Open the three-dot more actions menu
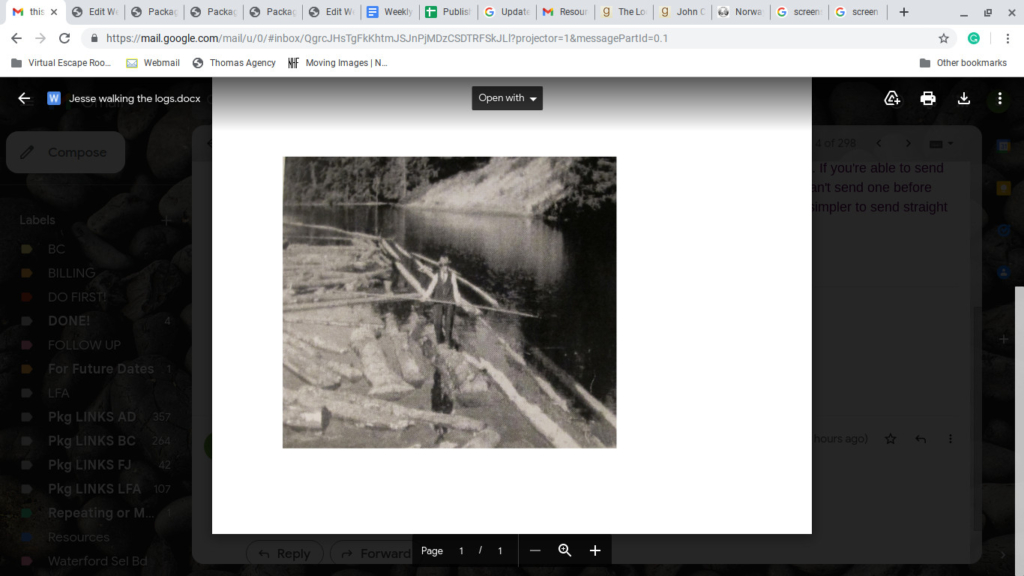The image size is (1024, 576). pyautogui.click(x=1000, y=98)
